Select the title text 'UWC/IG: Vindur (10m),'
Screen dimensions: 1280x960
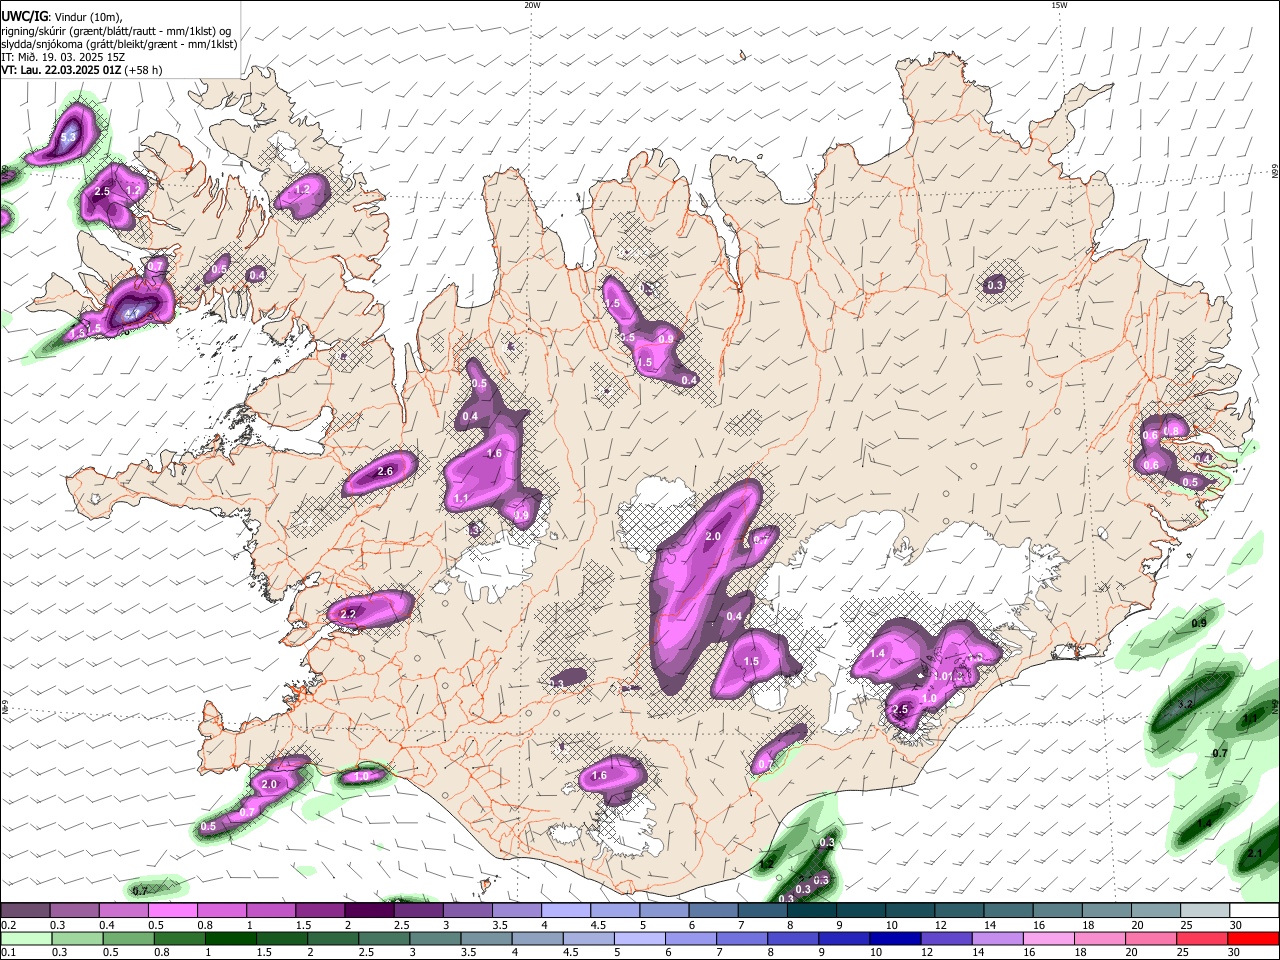pos(60,17)
